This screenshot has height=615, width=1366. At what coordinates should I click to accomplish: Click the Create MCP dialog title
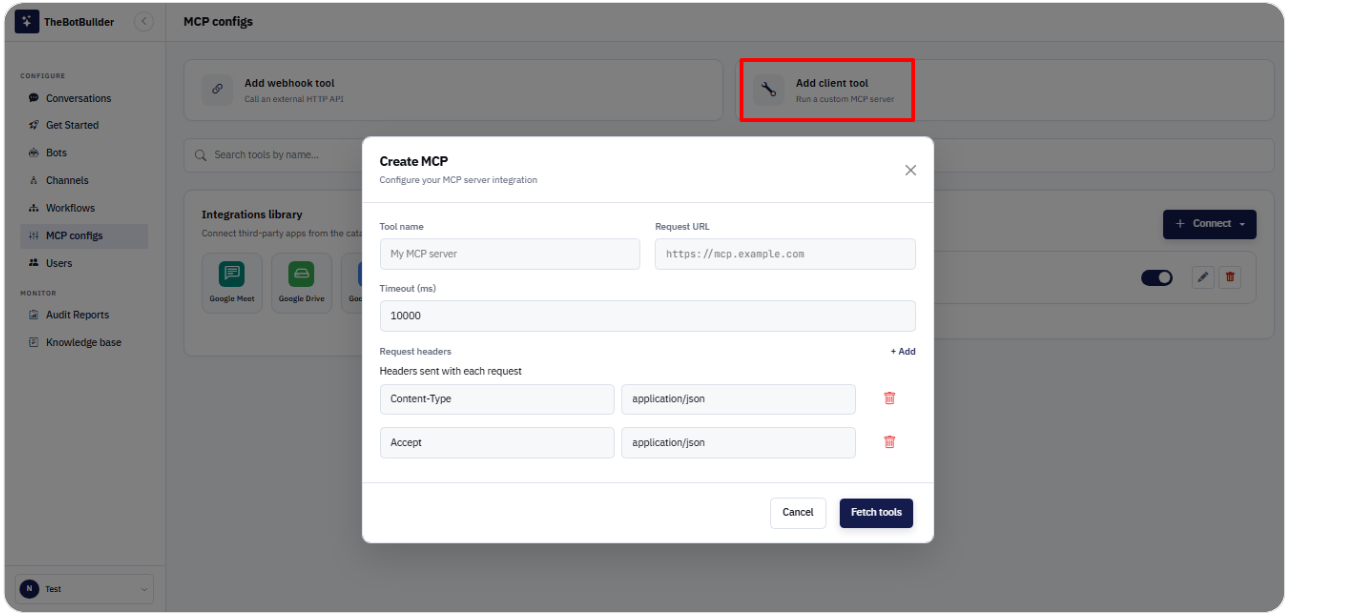(x=413, y=161)
